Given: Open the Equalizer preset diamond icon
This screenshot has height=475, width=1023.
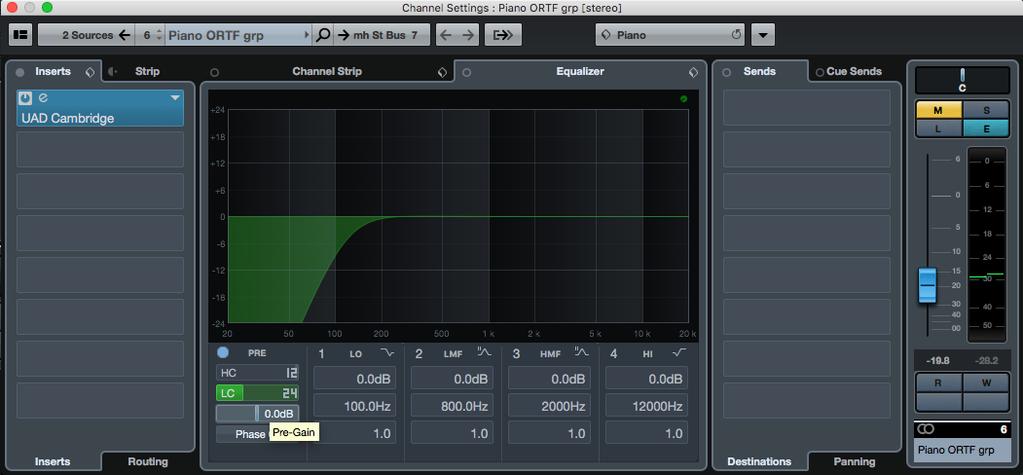Looking at the screenshot, I should [x=693, y=72].
